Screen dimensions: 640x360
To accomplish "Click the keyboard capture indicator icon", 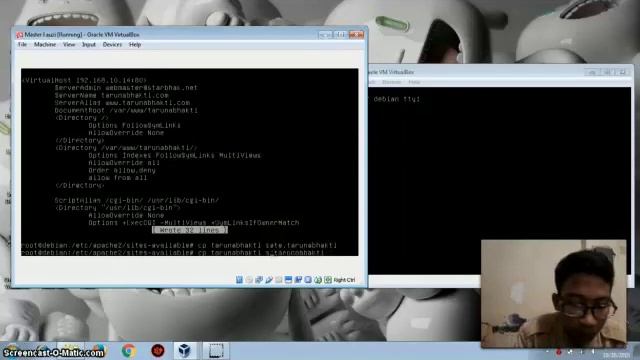I will (328, 280).
